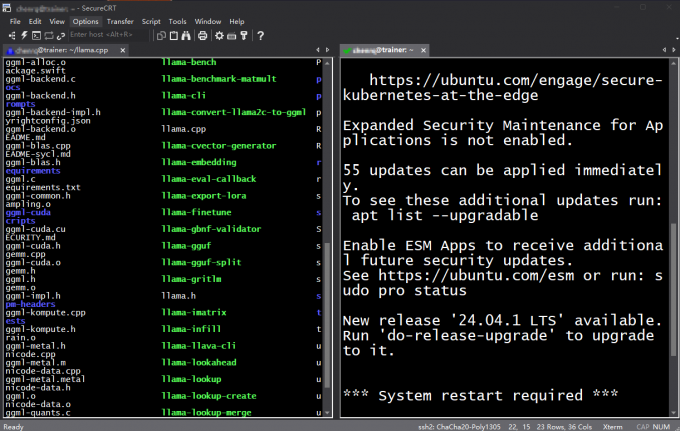Click the ggml-kompute.cpp file name

coord(46,313)
